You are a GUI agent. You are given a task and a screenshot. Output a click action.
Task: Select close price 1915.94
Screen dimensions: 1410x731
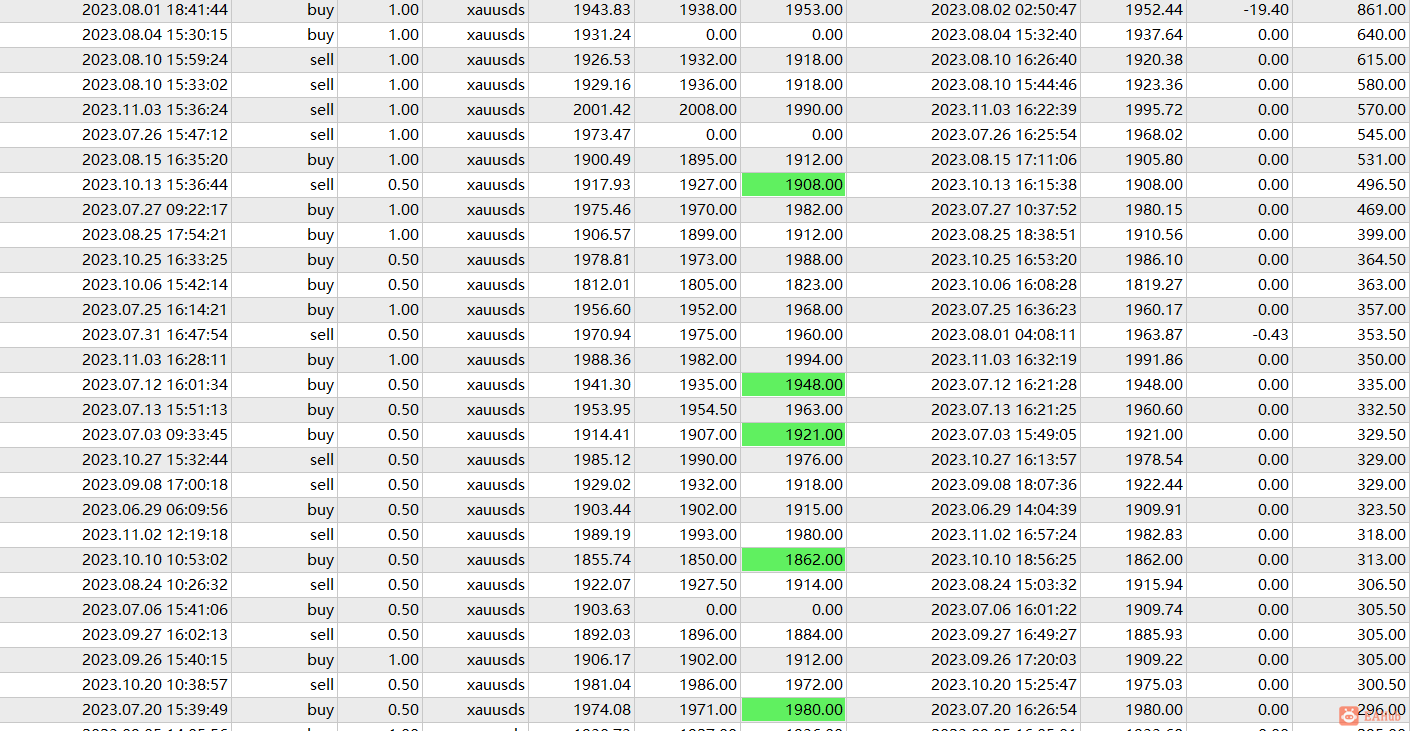(x=1154, y=585)
